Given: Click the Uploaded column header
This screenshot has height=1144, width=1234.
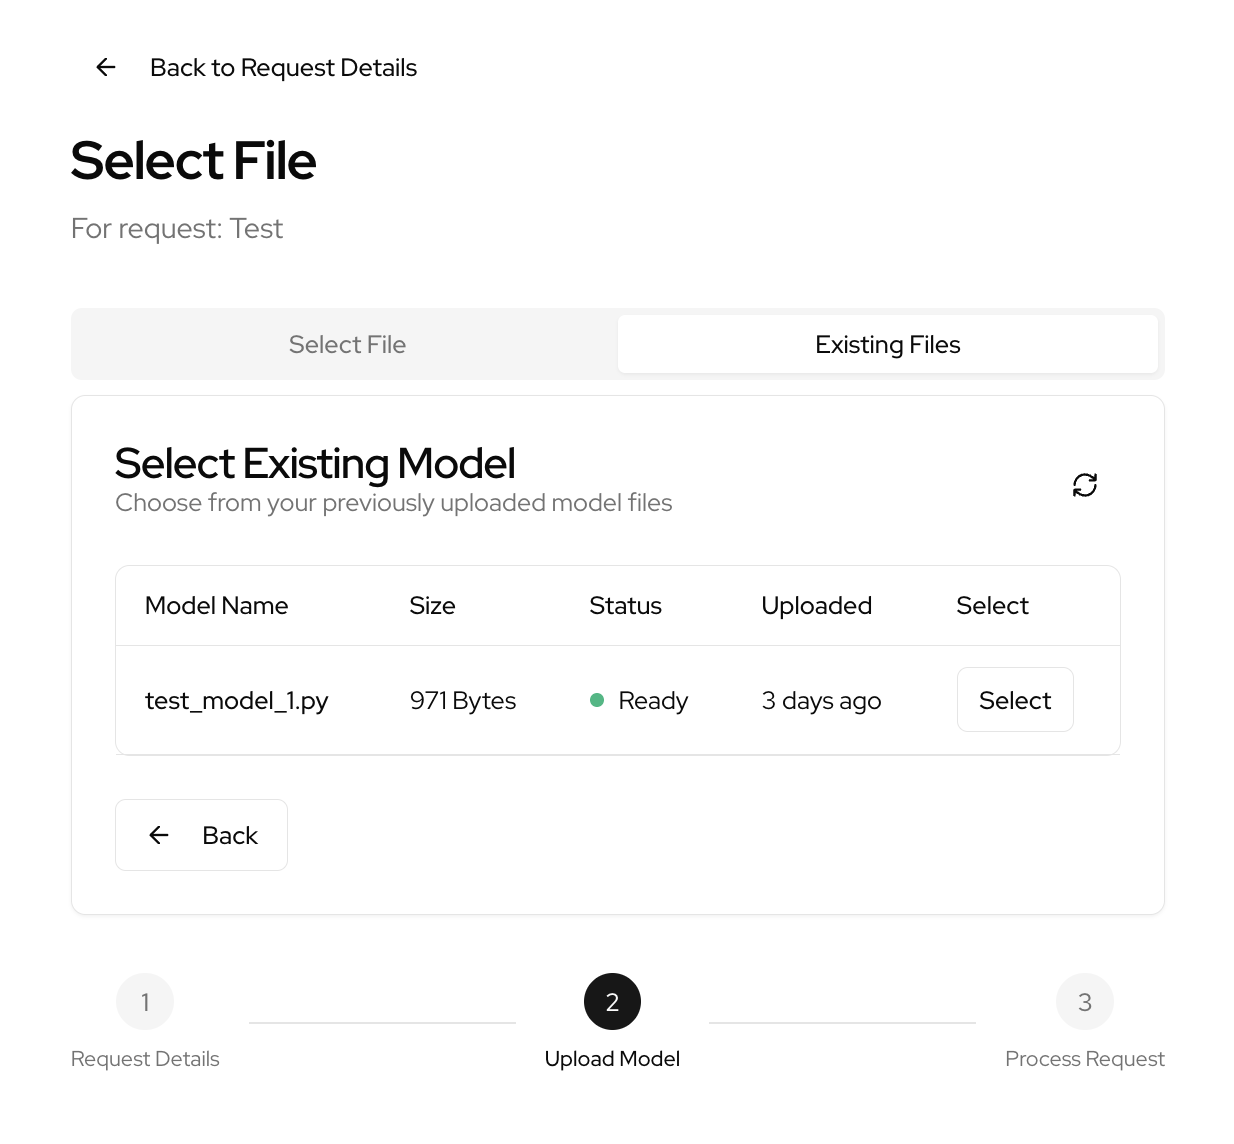Looking at the screenshot, I should 816,606.
